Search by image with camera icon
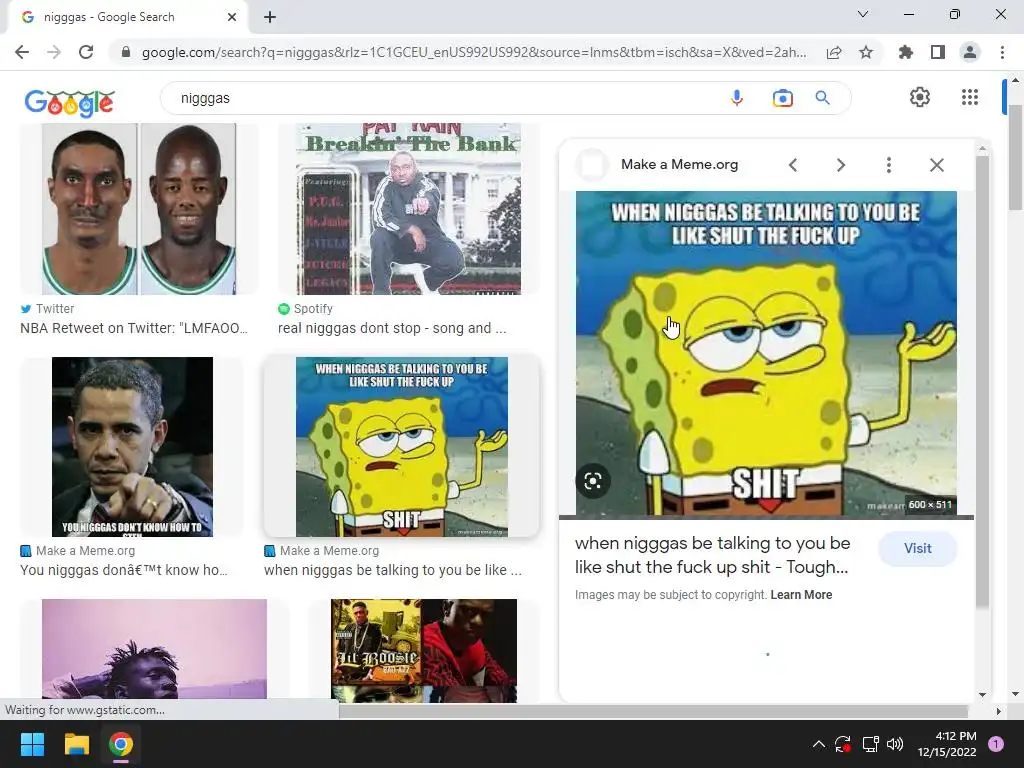1024x768 pixels. pos(782,98)
